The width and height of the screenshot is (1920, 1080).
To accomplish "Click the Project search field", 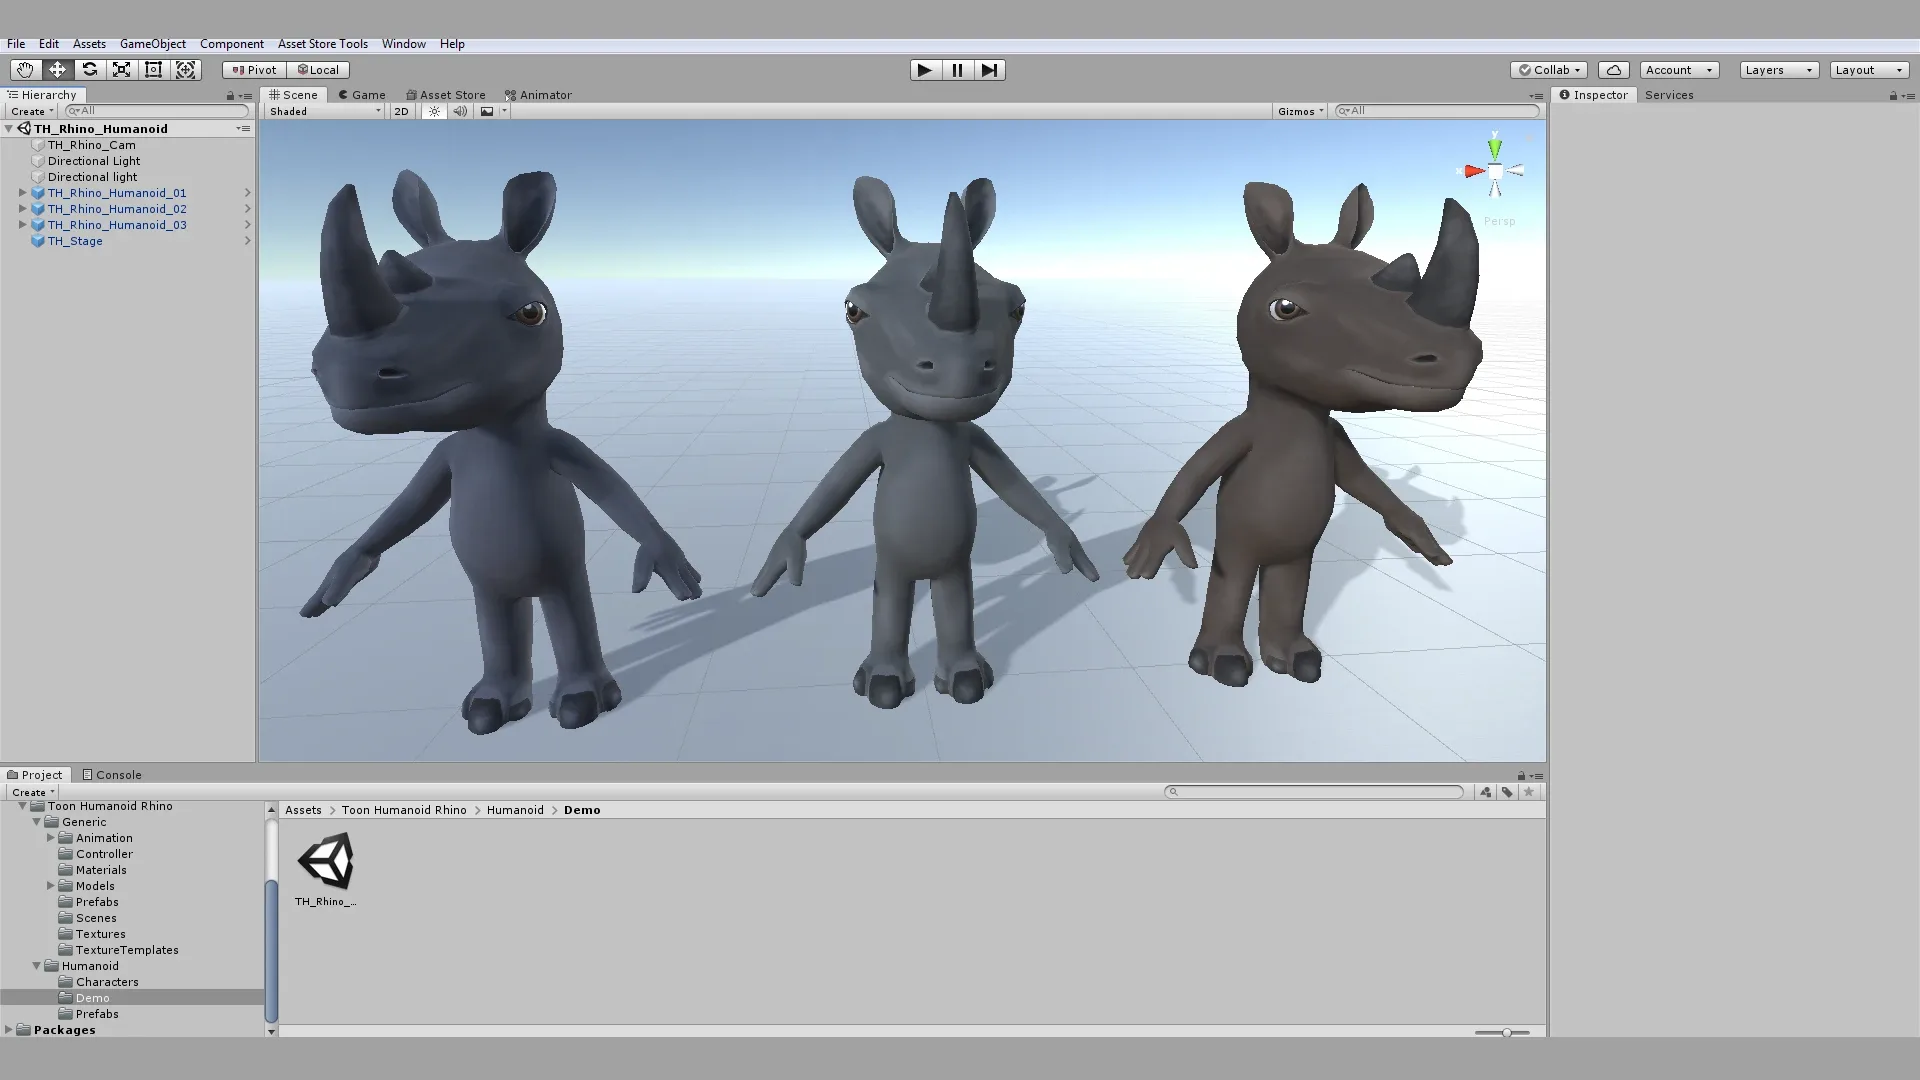I will pos(1314,792).
